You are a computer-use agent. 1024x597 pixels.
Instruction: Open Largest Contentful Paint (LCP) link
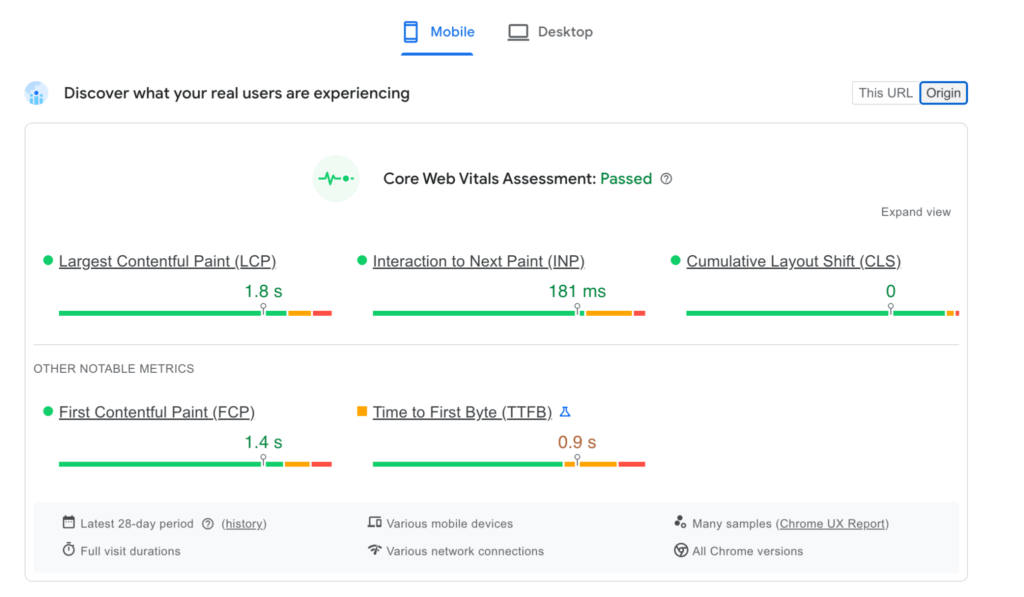tap(167, 261)
